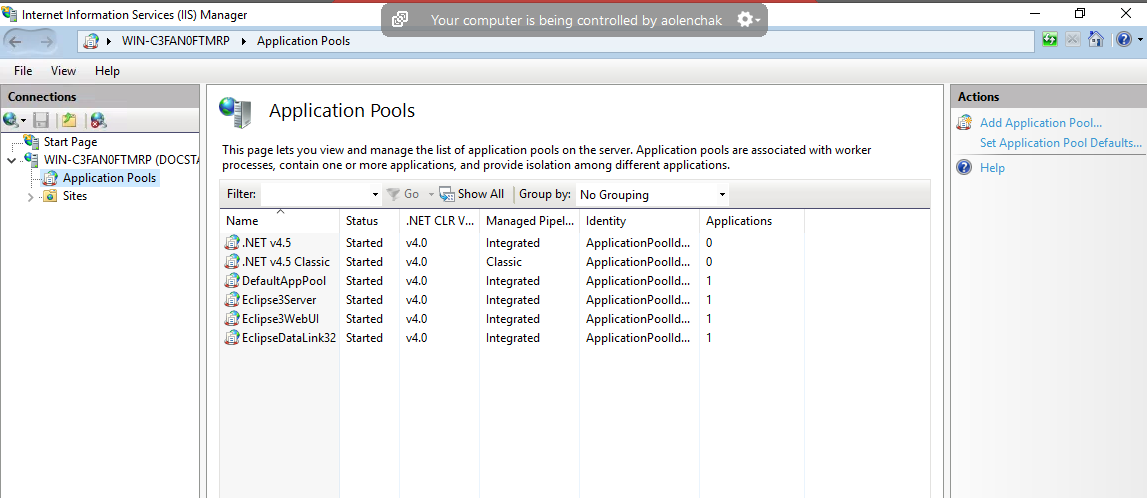Click the Eclipse3Server pool icon
The image size is (1147, 498).
click(x=232, y=299)
